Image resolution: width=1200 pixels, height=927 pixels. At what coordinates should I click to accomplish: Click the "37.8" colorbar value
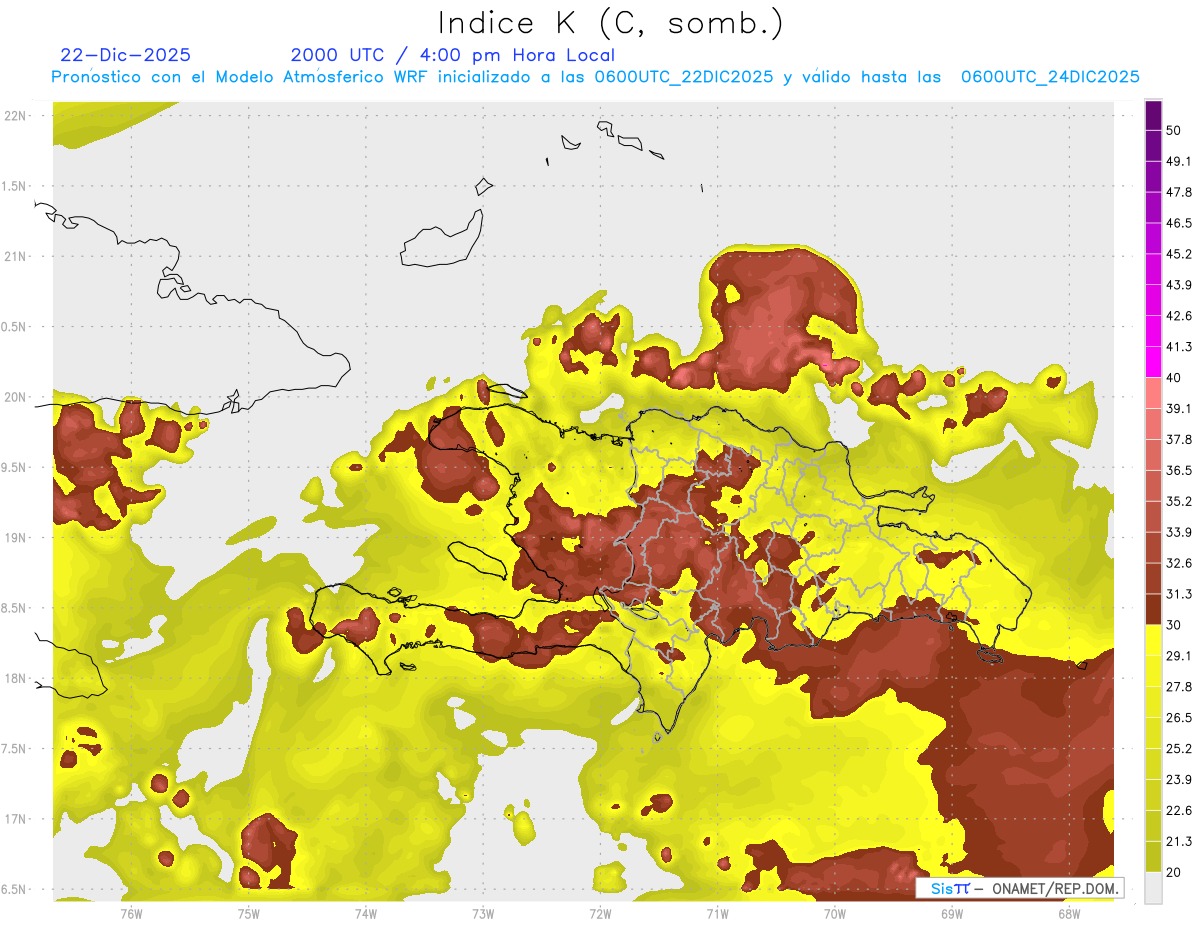pyautogui.click(x=1179, y=439)
